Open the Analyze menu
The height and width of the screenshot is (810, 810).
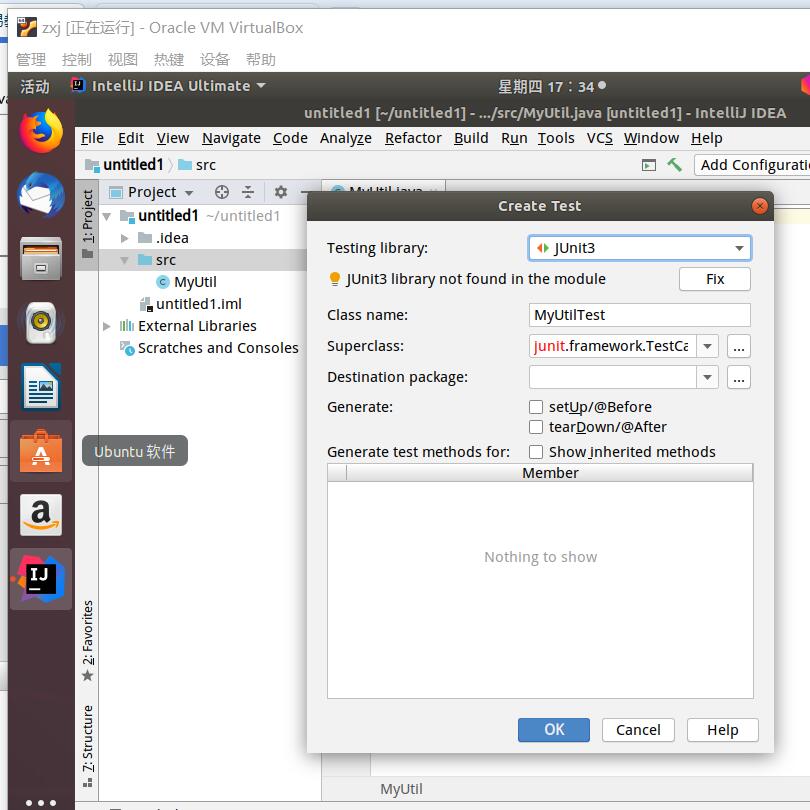coord(346,138)
